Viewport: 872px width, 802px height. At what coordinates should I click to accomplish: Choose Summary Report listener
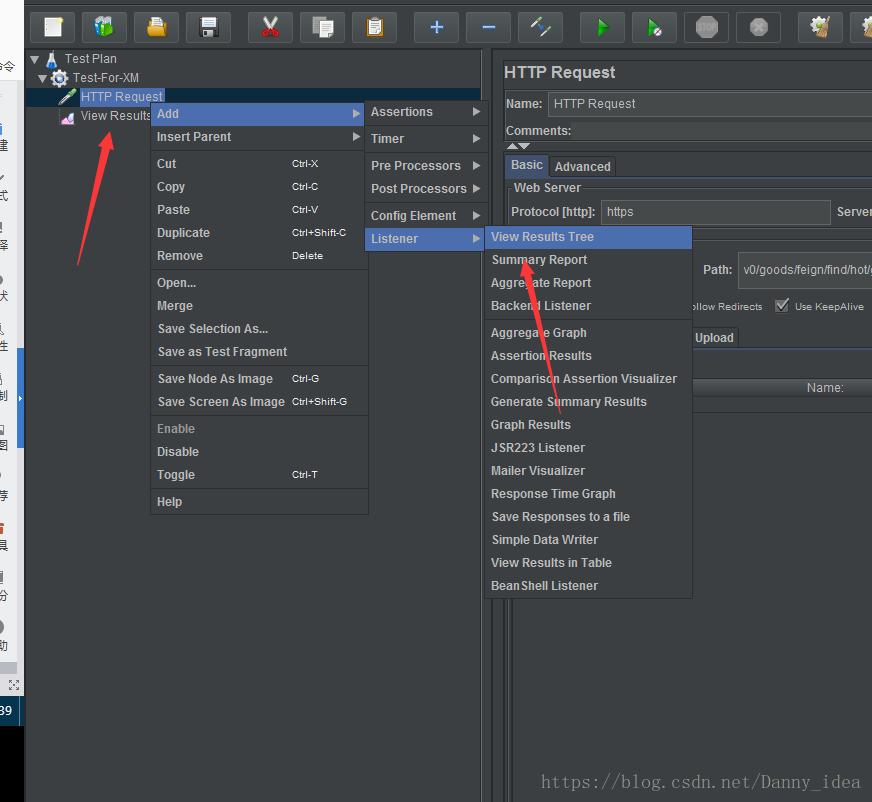[x=589, y=260]
